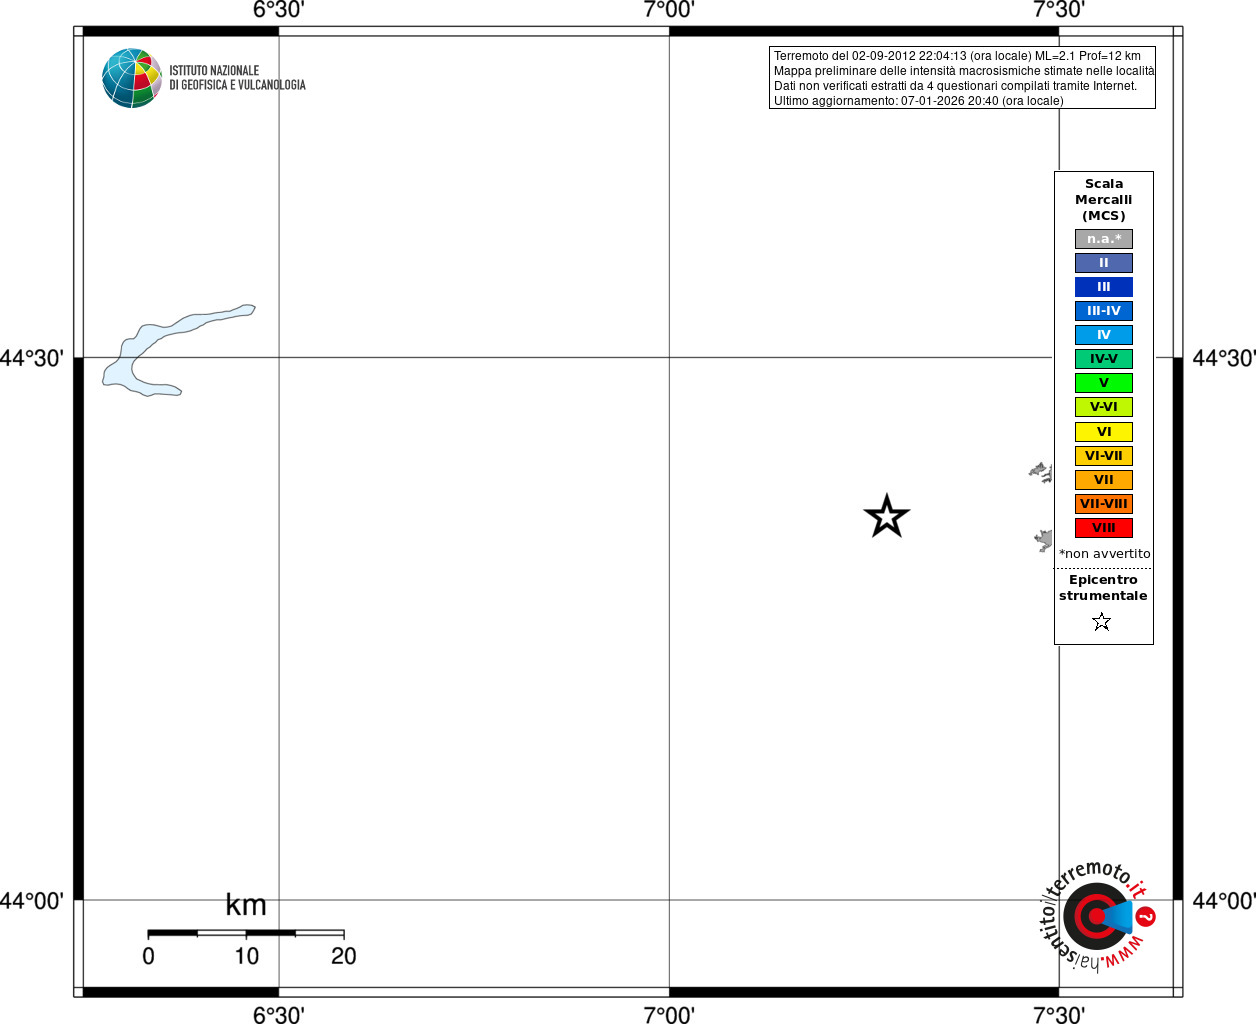Click the bottom 7°00' longitude label
Image resolution: width=1256 pixels, height=1024 pixels.
tap(669, 1015)
